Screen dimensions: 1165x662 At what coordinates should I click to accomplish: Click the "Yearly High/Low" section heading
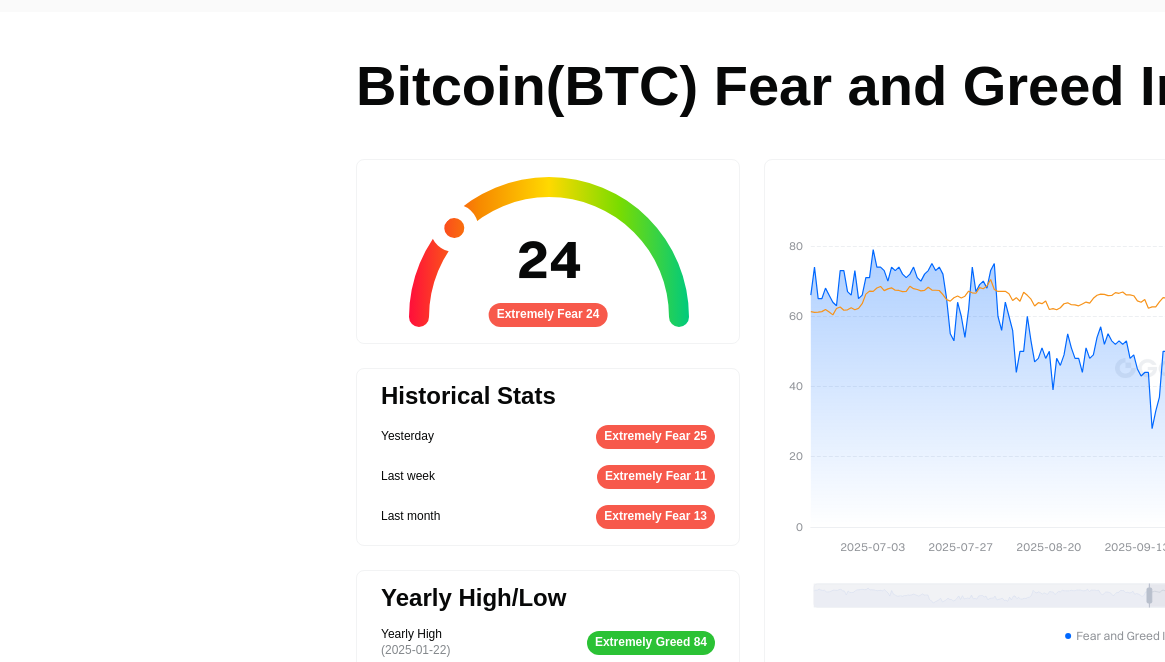pos(473,598)
